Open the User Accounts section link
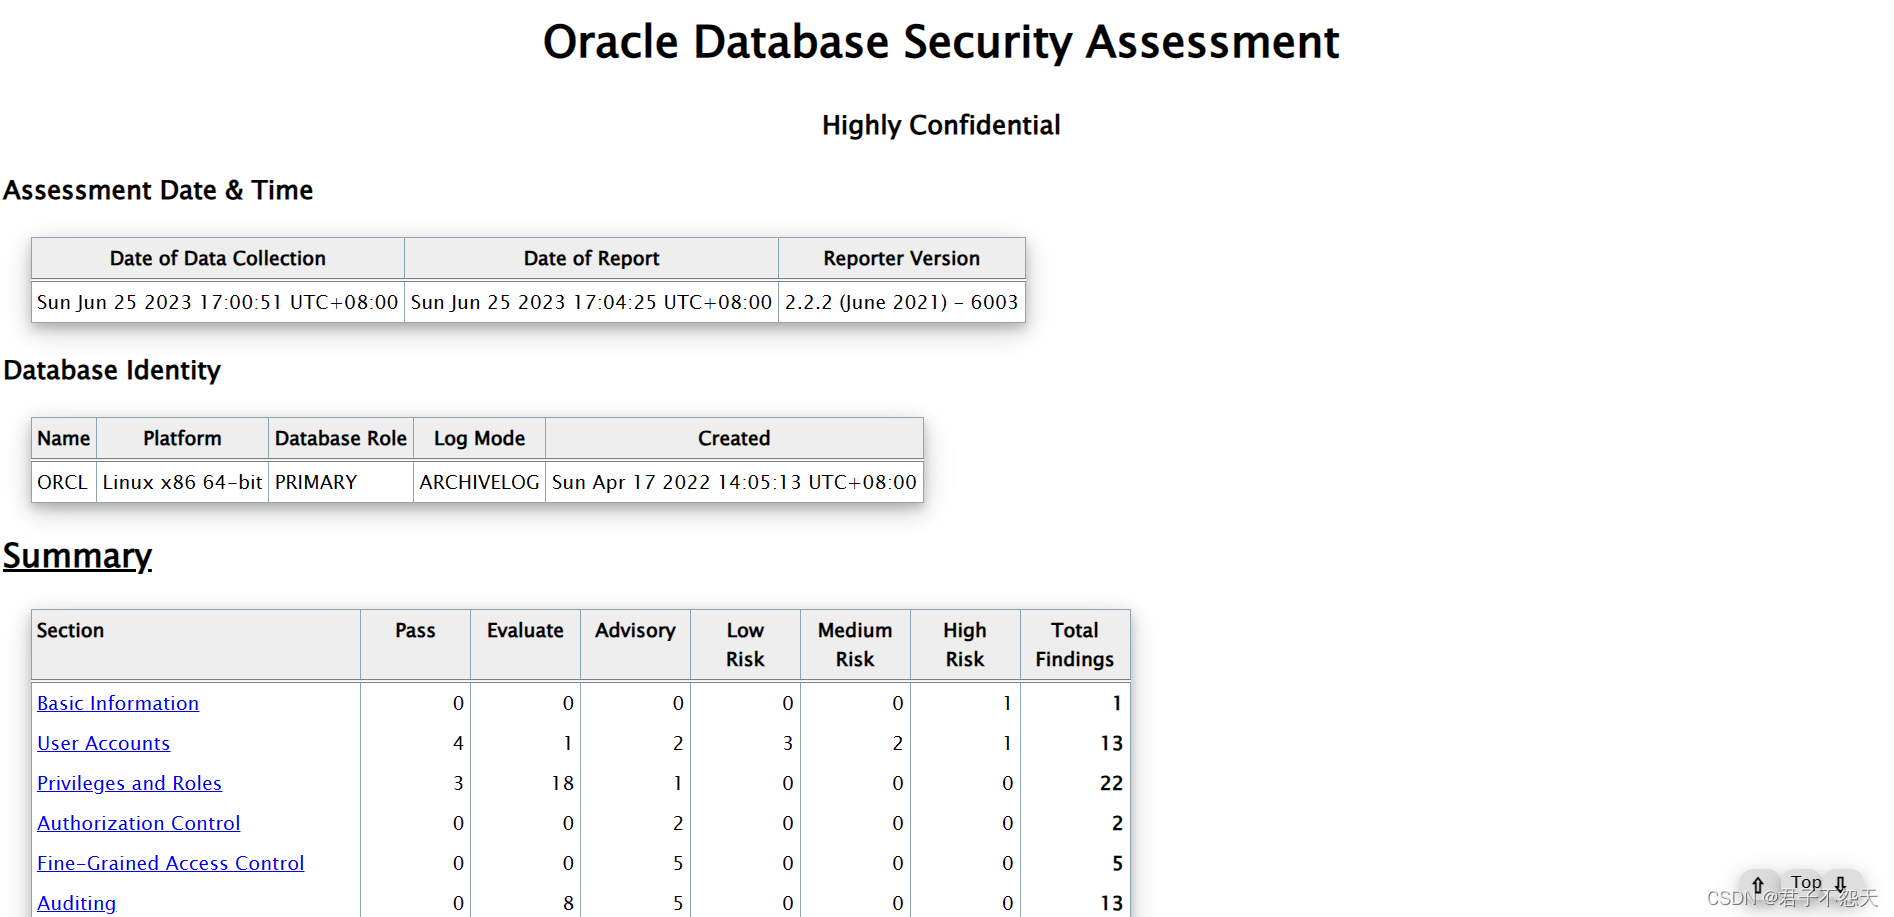1894x917 pixels. 104,743
